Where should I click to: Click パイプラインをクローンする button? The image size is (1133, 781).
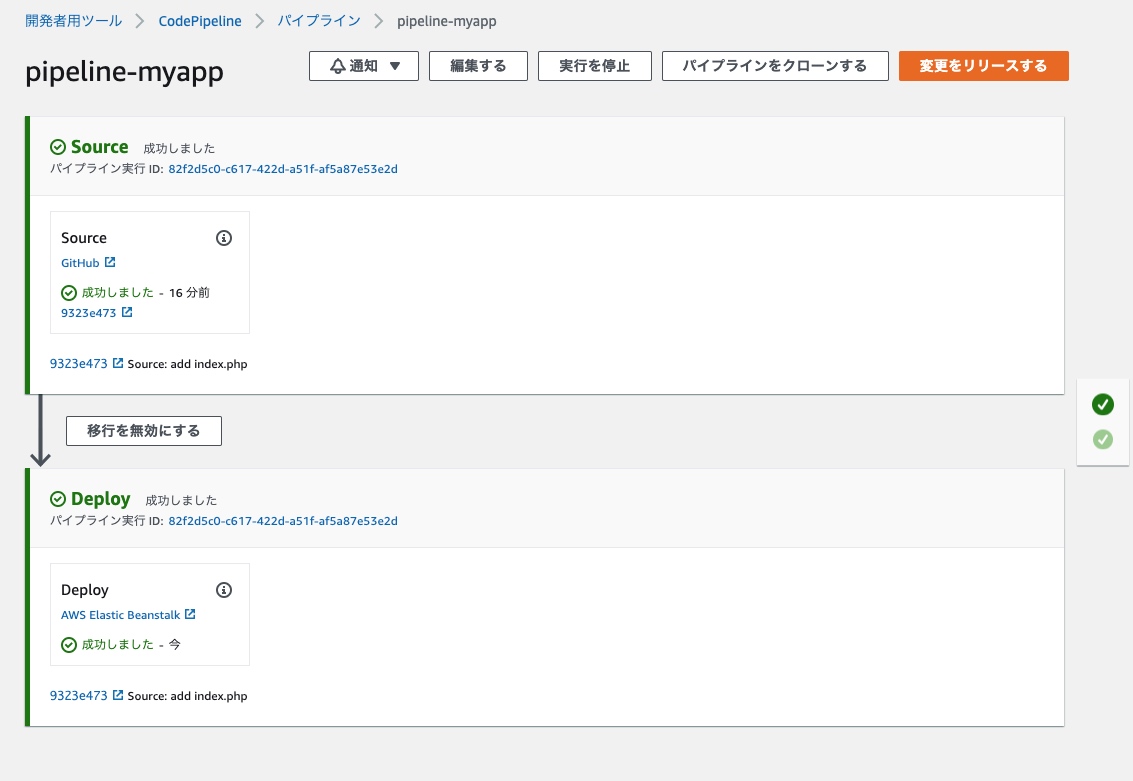[x=774, y=66]
